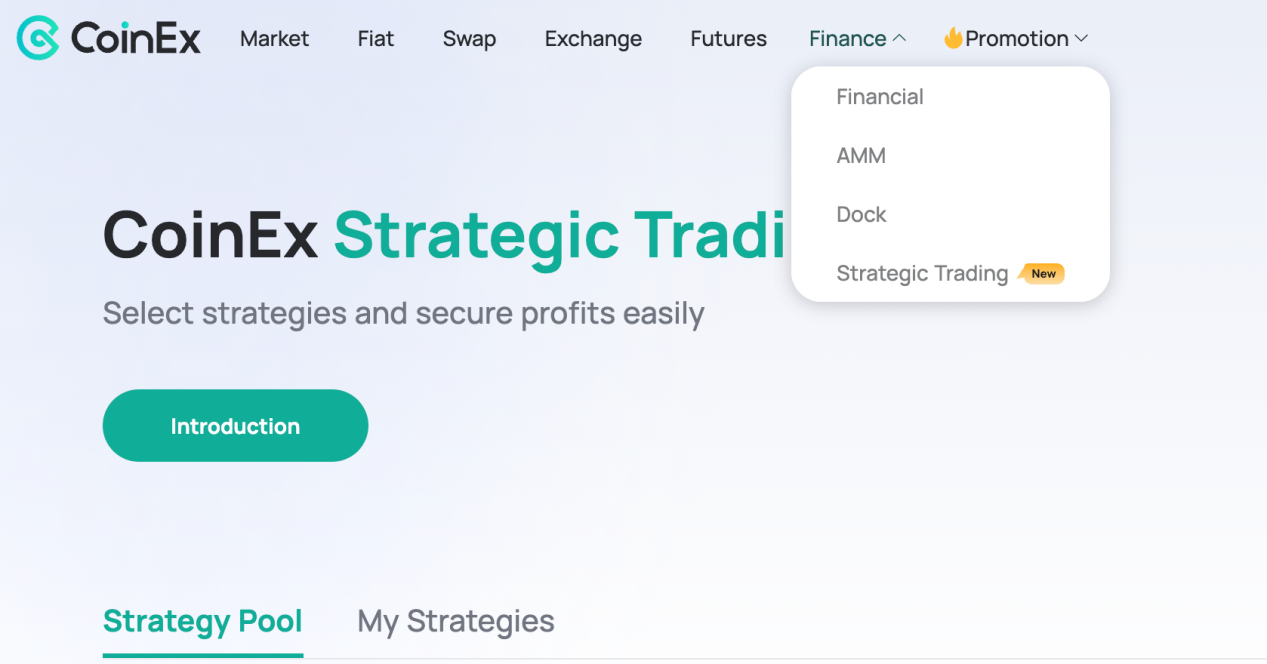Go to the Futures page
The height and width of the screenshot is (664, 1267).
[x=729, y=39]
